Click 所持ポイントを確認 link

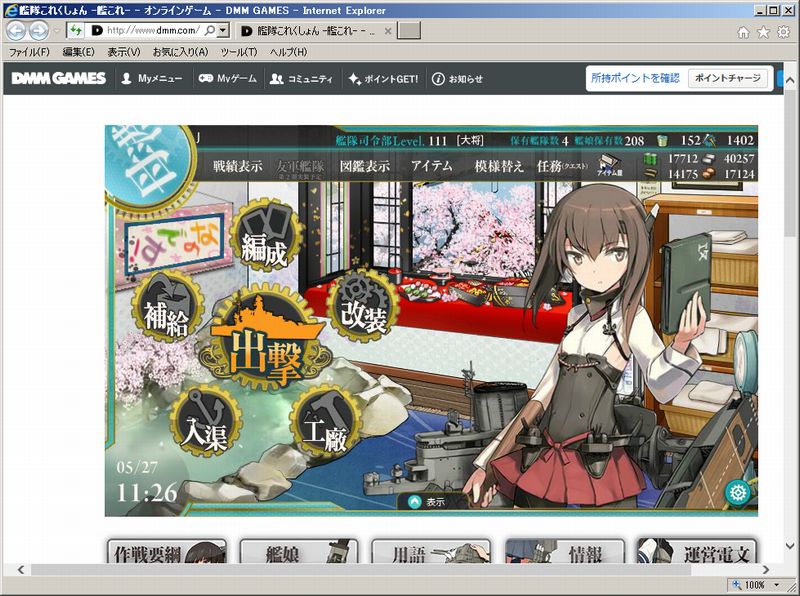pos(635,78)
